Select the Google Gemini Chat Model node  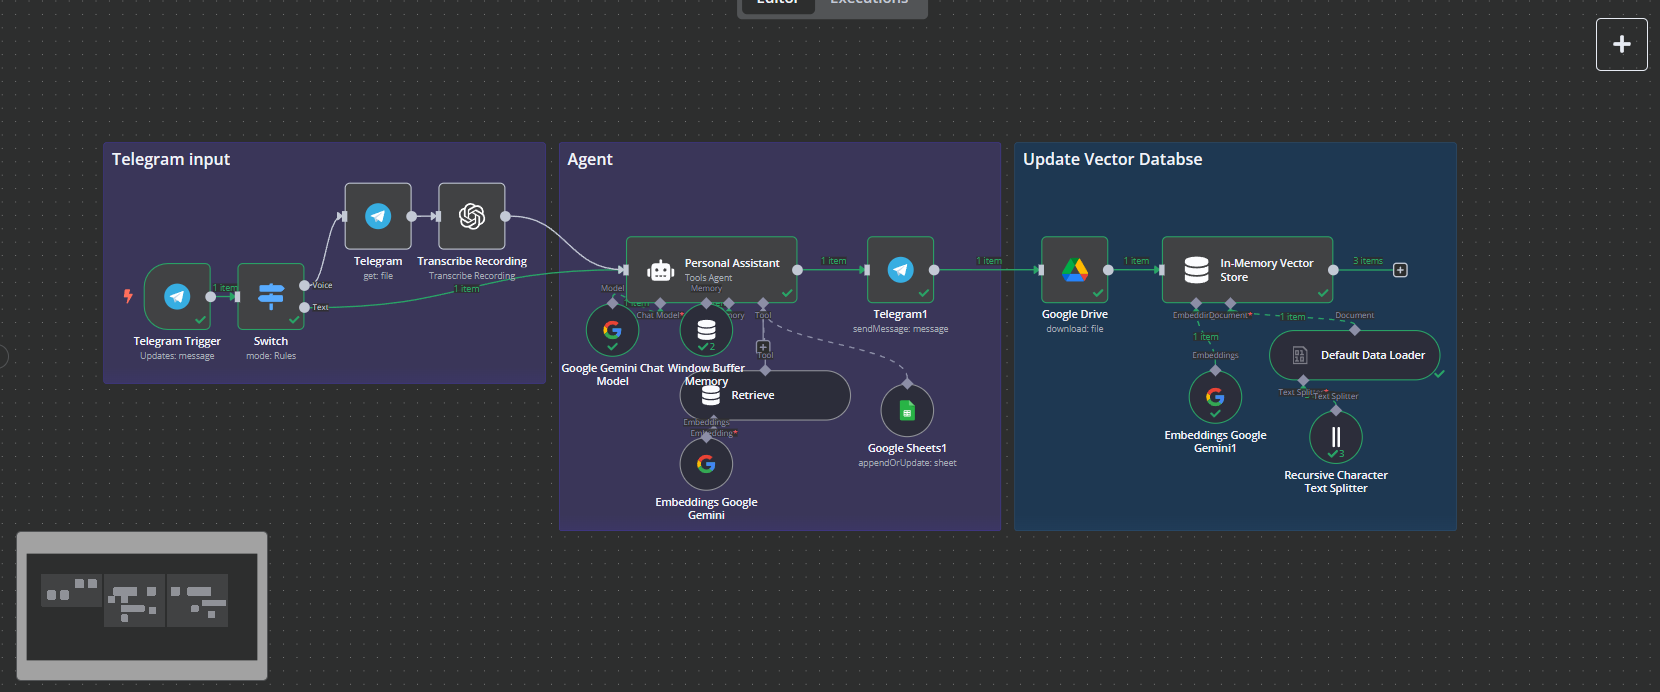(x=612, y=330)
